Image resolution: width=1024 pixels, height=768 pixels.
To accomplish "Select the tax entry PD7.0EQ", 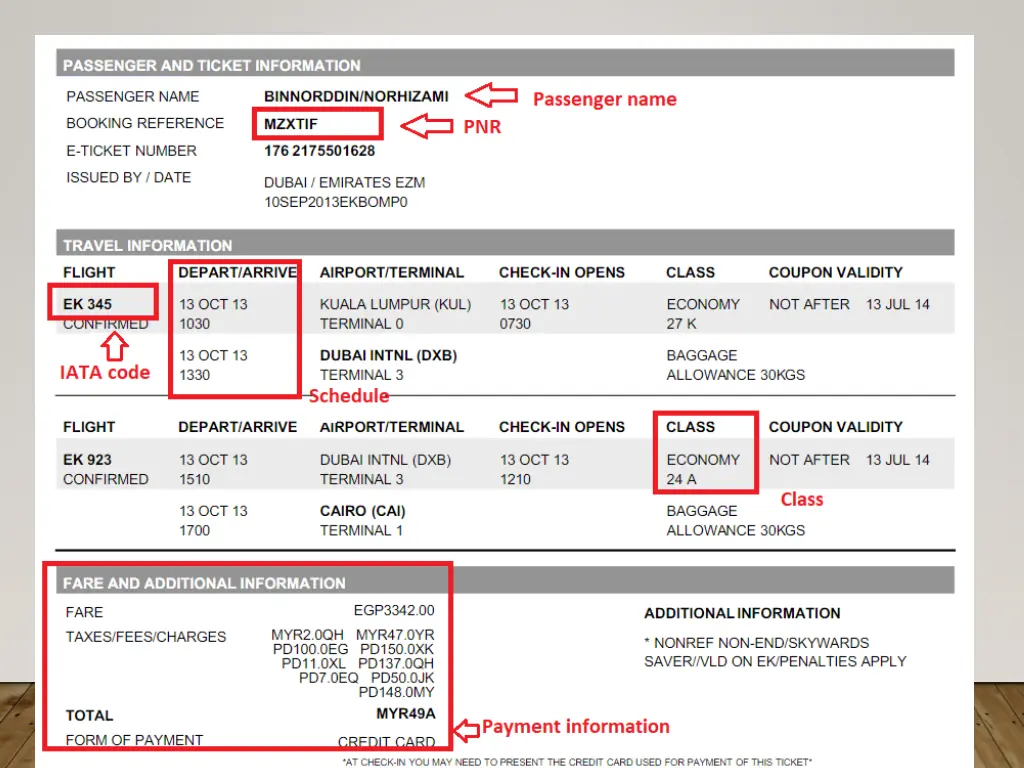I will tap(328, 678).
